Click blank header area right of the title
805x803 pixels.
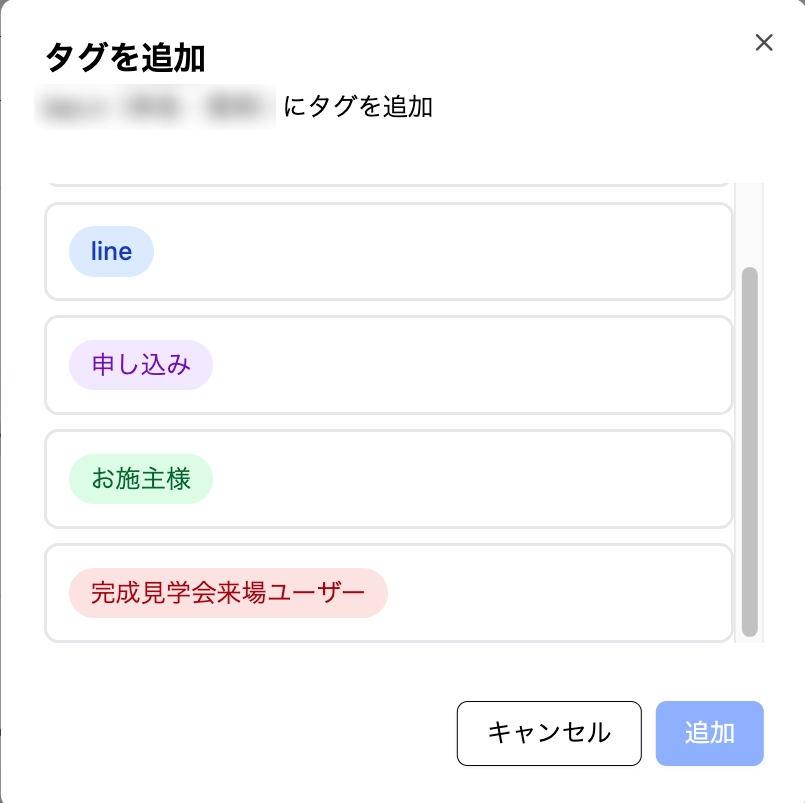(x=480, y=58)
